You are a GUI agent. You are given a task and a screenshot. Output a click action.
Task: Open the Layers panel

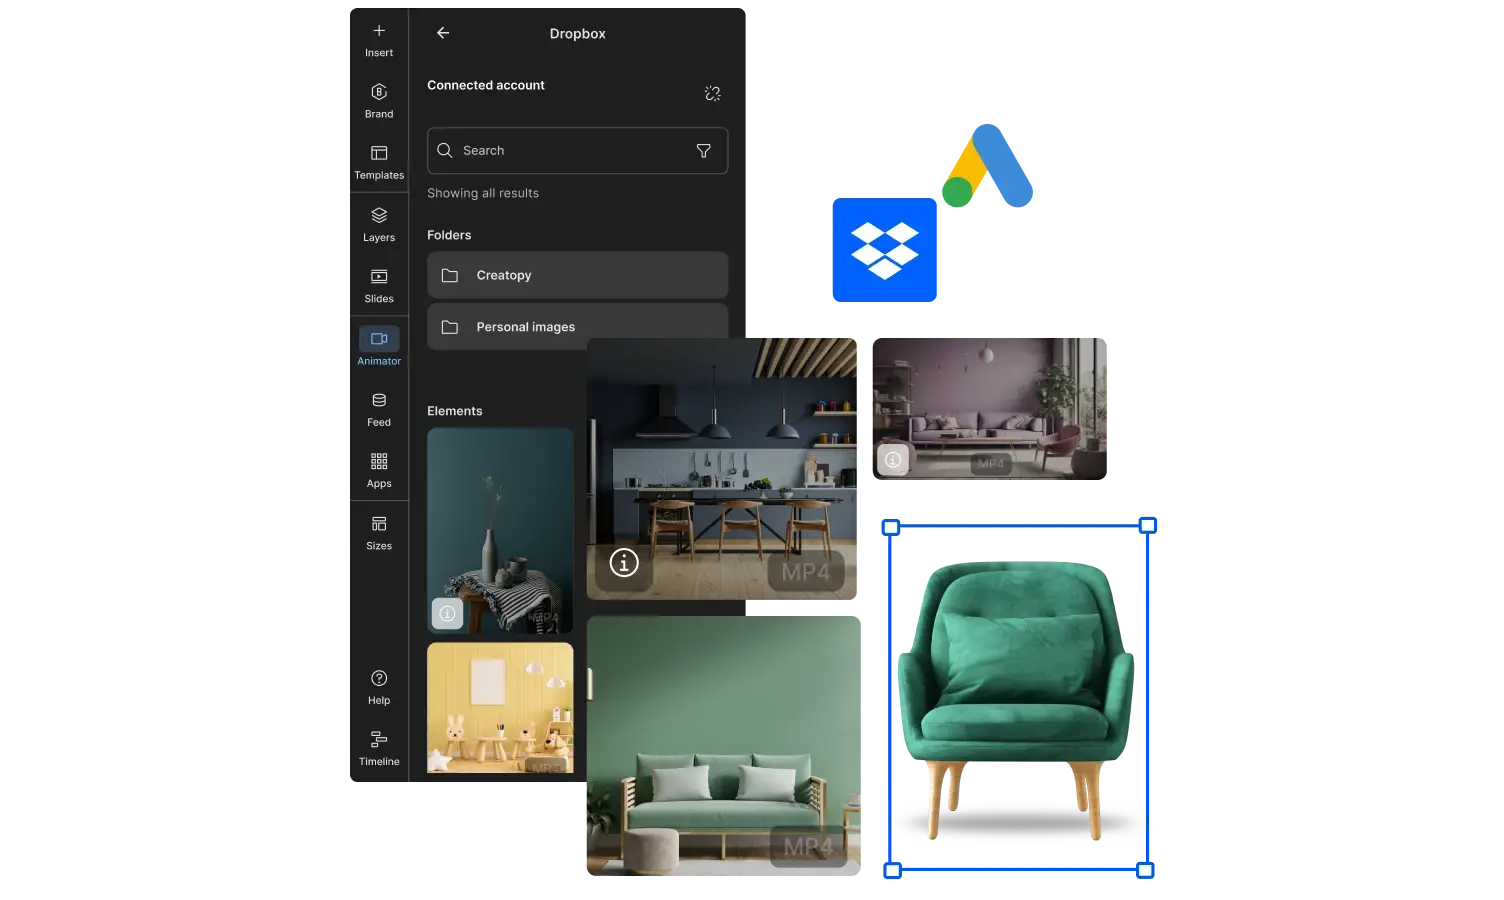pyautogui.click(x=378, y=224)
